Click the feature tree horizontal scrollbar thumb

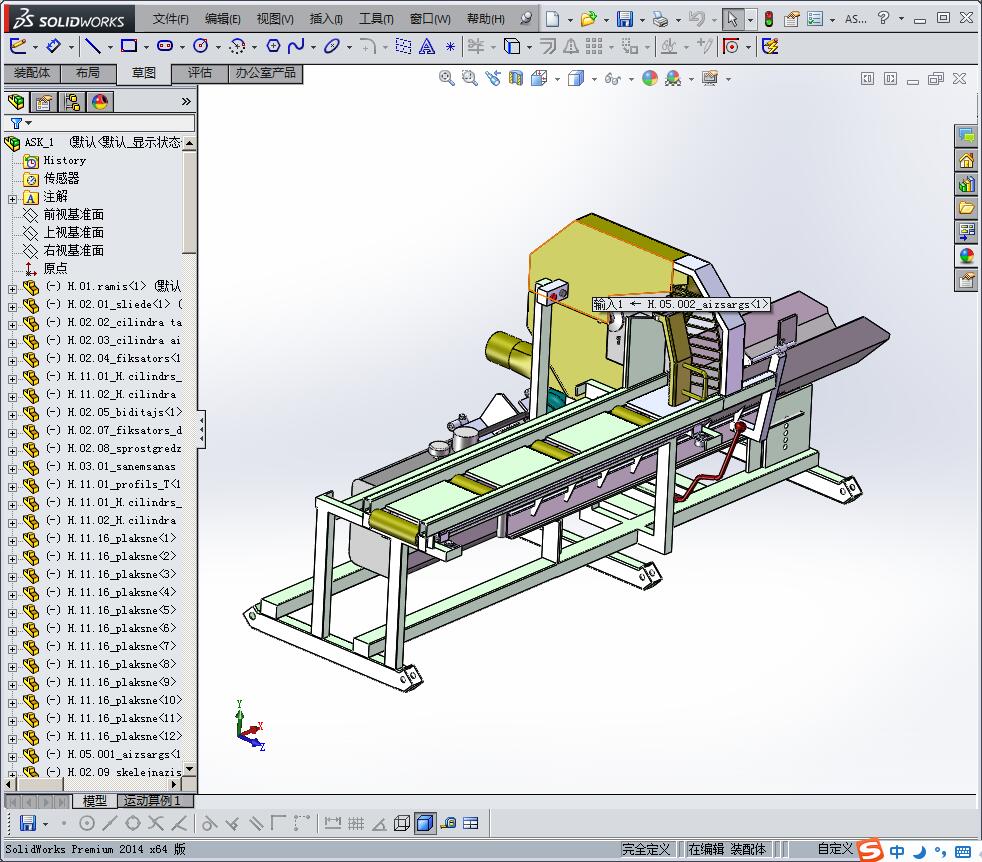click(40, 784)
